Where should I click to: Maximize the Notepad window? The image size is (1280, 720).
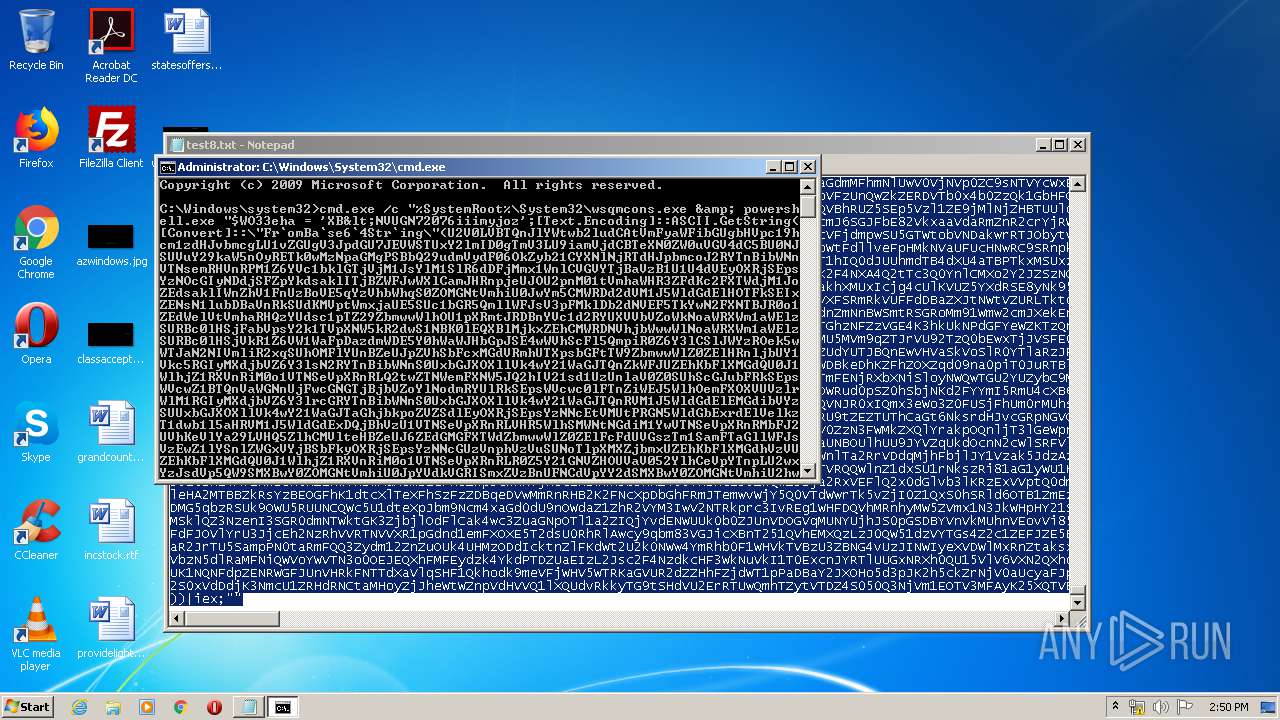click(x=1060, y=145)
